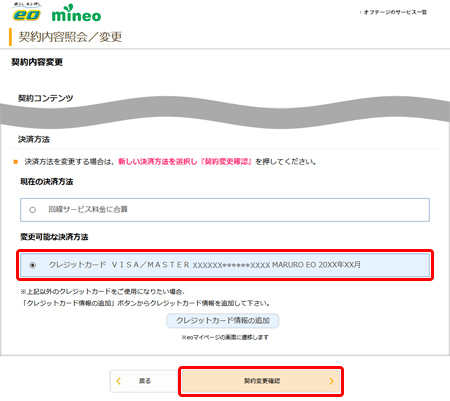Select 回線サービス料金に合算 radio button

tap(32, 210)
